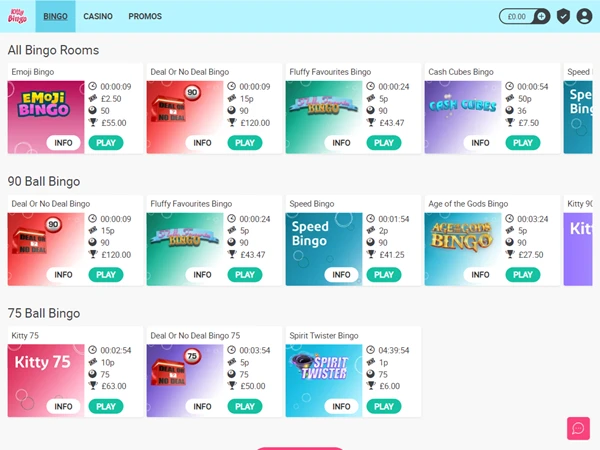This screenshot has width=600, height=450.
Task: Click the trophy prize icon for Emoji Bingo
Action: [x=93, y=122]
